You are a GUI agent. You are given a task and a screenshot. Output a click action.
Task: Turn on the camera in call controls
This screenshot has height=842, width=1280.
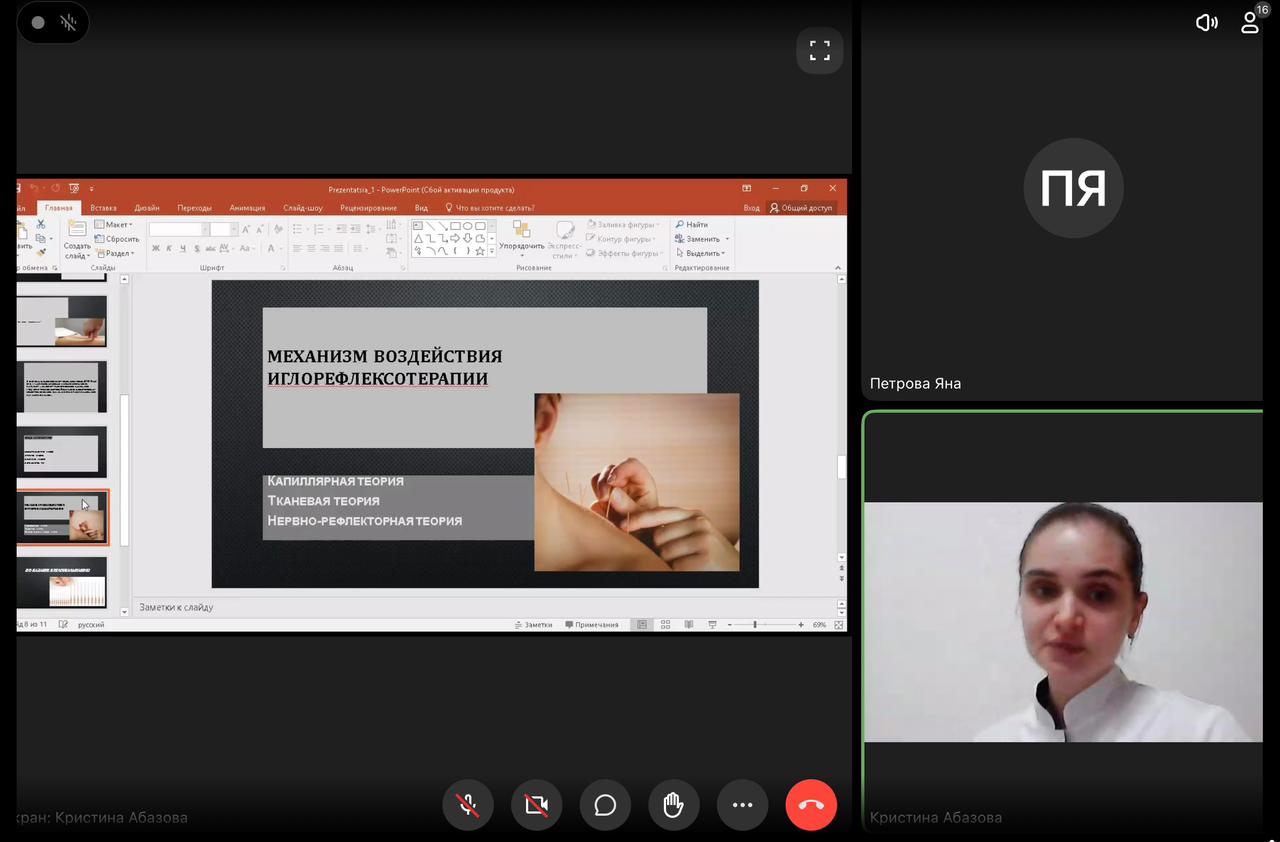[x=537, y=805]
